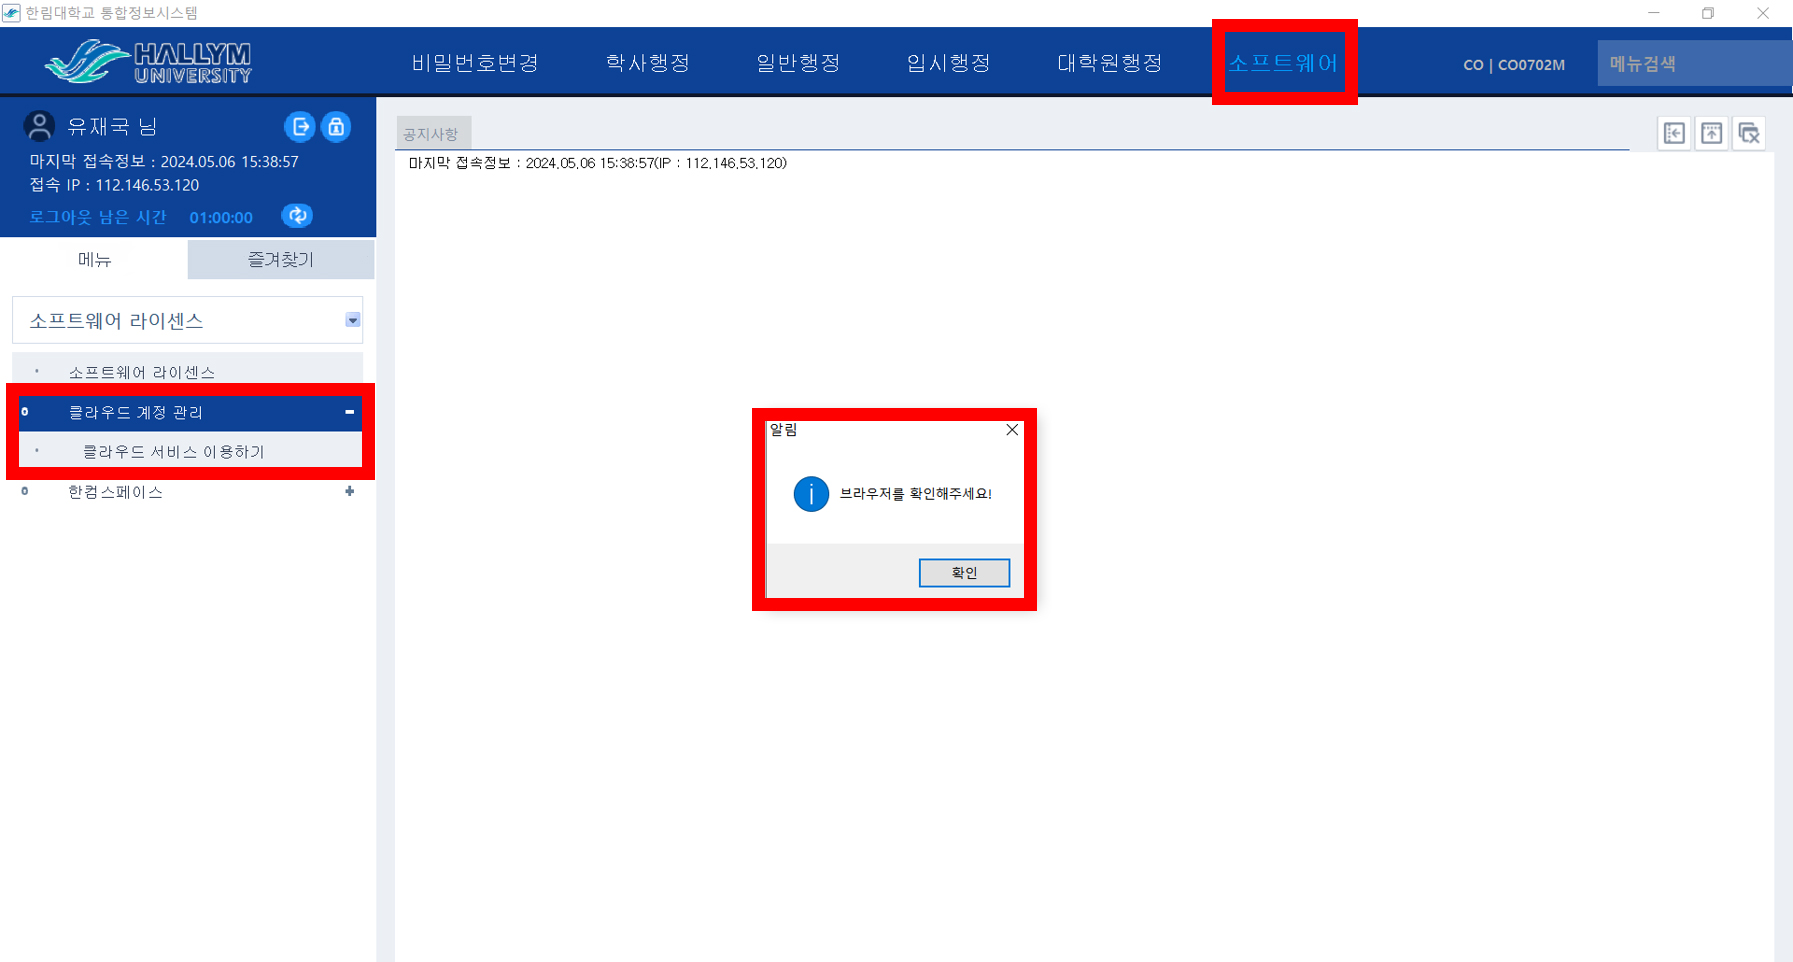Select the screen lock padlock icon

[x=336, y=126]
